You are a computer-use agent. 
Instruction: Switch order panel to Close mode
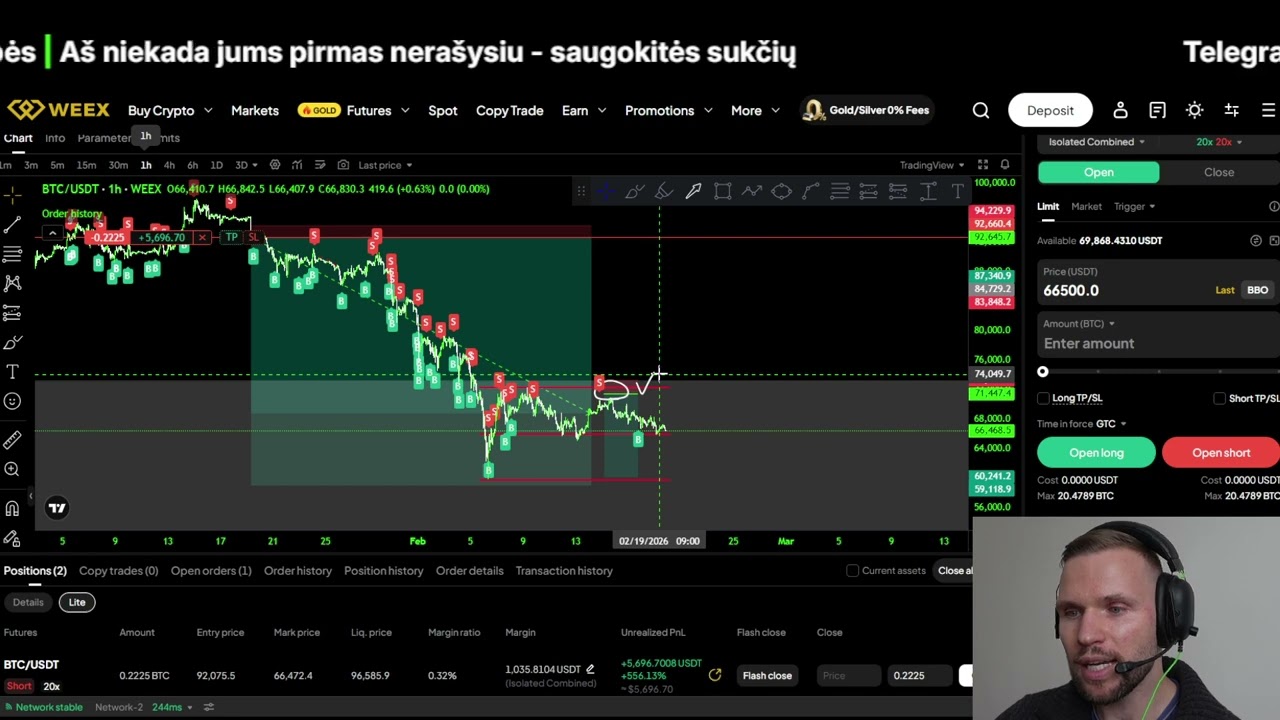point(1219,172)
